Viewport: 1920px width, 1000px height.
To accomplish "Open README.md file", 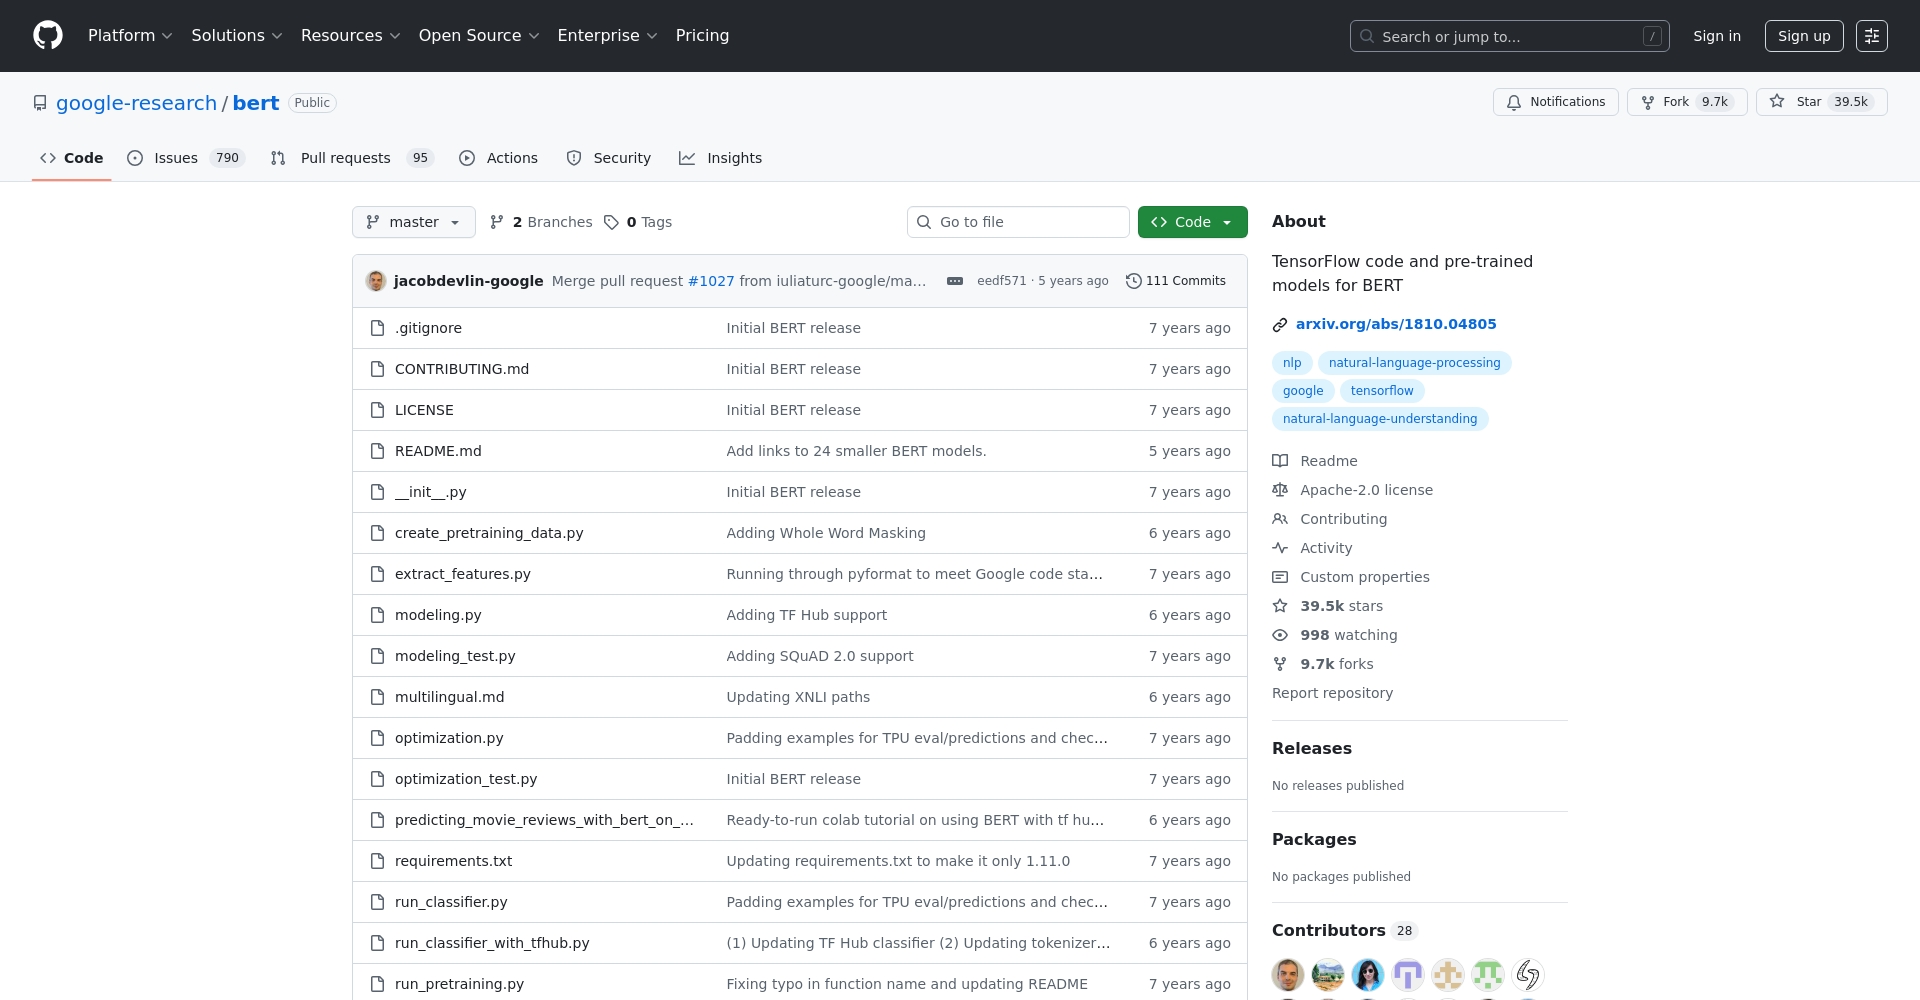I will click(x=438, y=451).
